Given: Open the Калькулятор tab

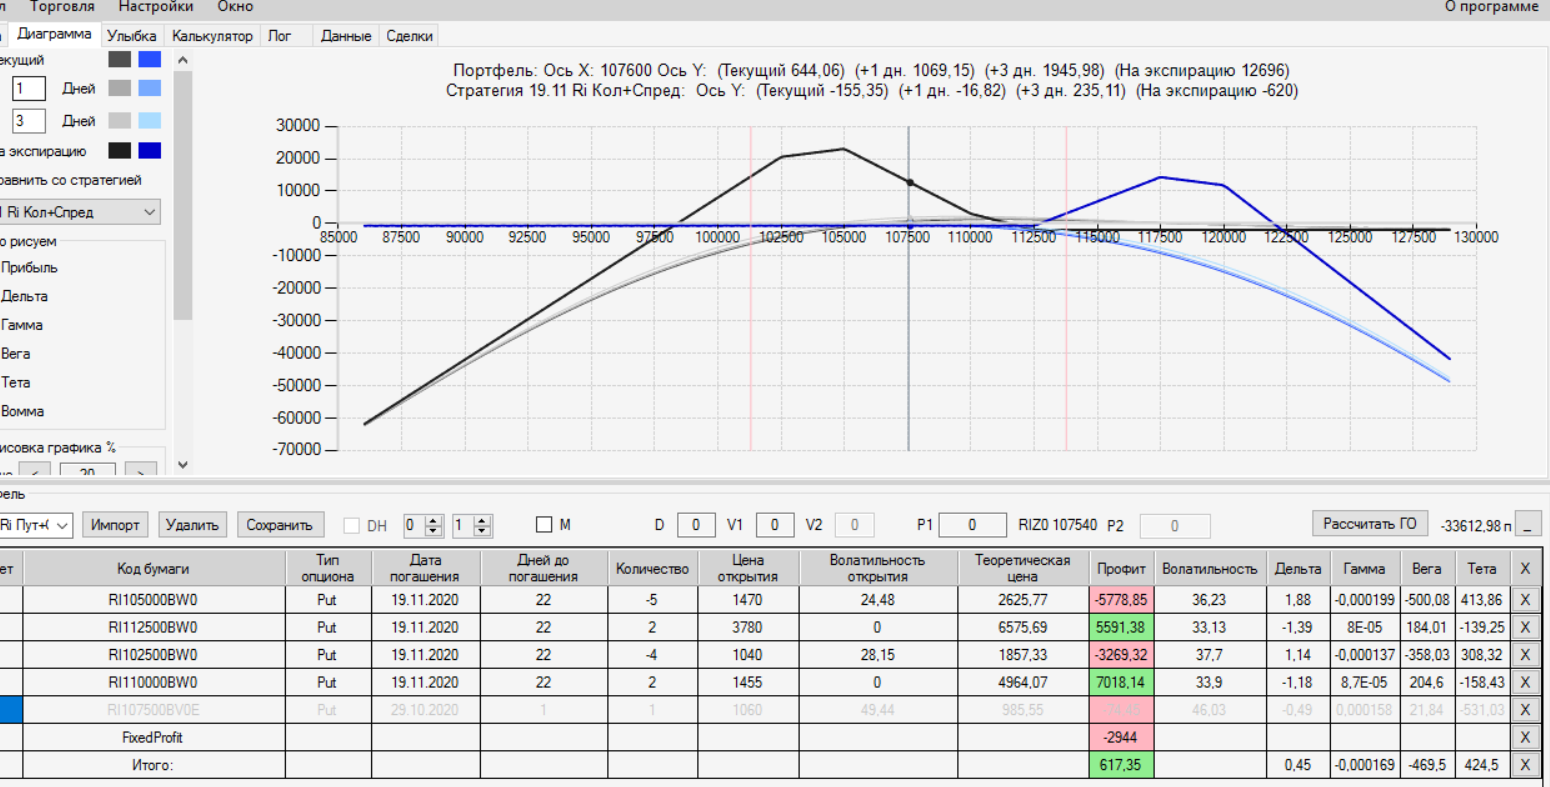Looking at the screenshot, I should pyautogui.click(x=212, y=36).
